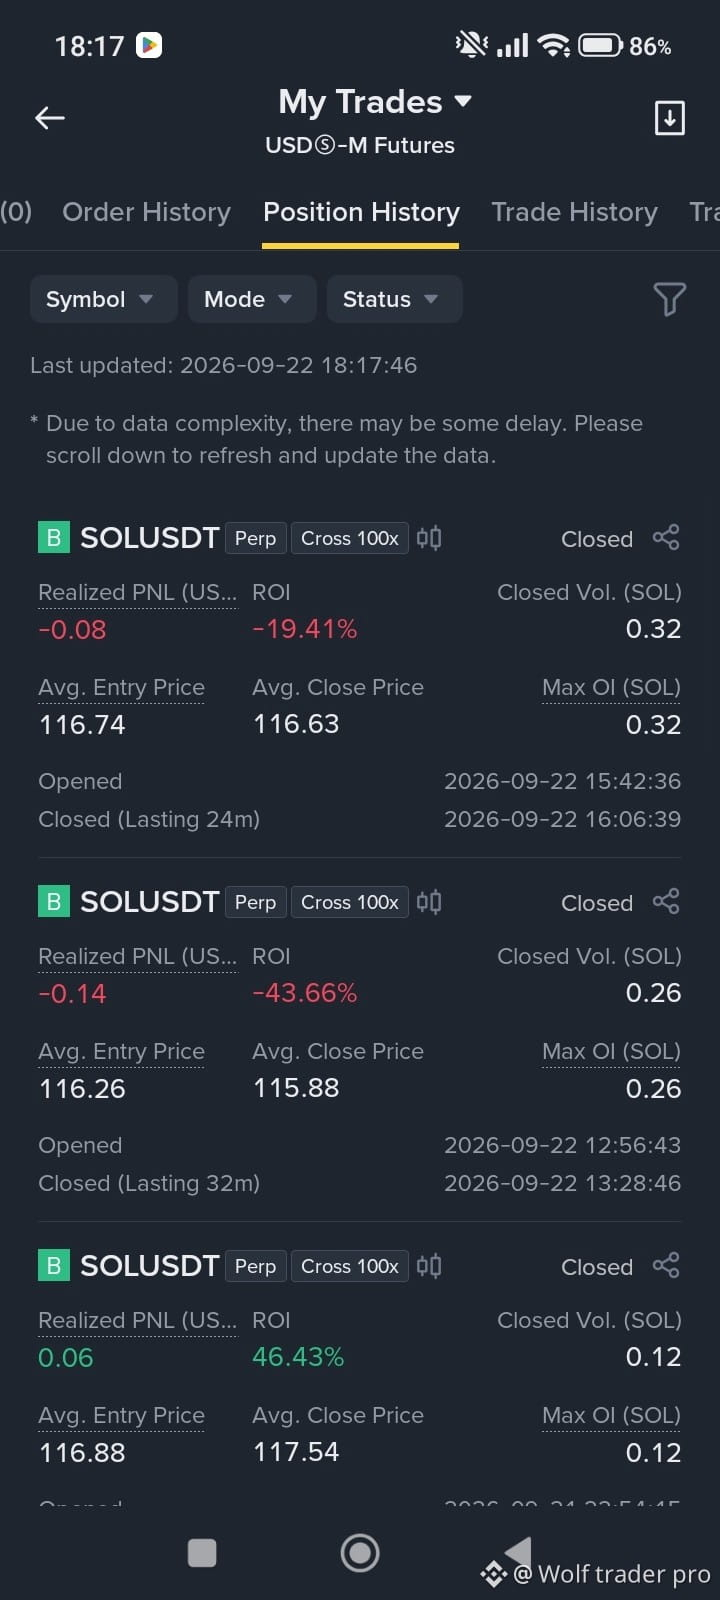720x1600 pixels.
Task: Share the third SOLUSDT closed position
Action: [666, 1265]
